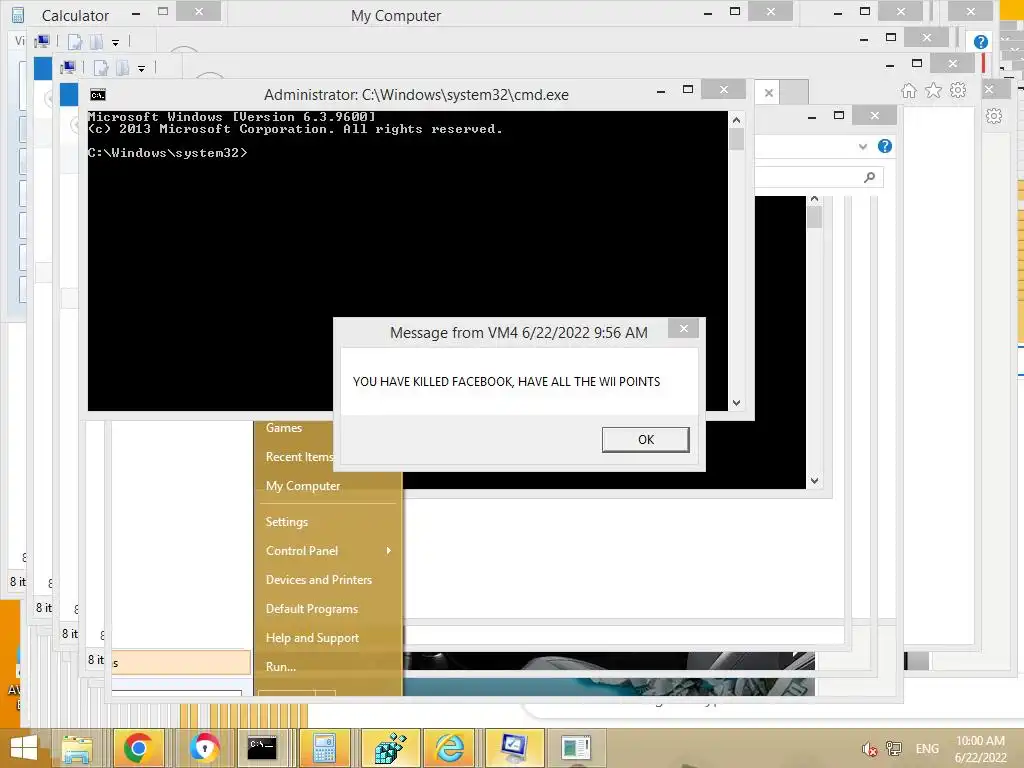This screenshot has height=768, width=1024.
Task: Click the muted volume tray icon
Action: click(x=869, y=749)
